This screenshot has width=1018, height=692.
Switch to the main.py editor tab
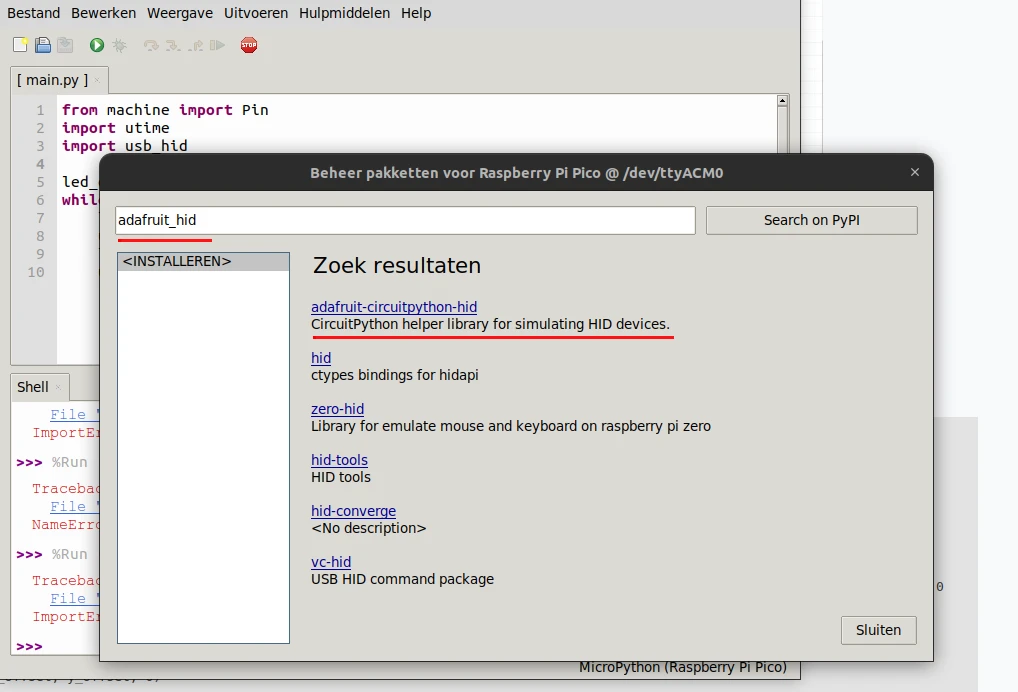52,79
